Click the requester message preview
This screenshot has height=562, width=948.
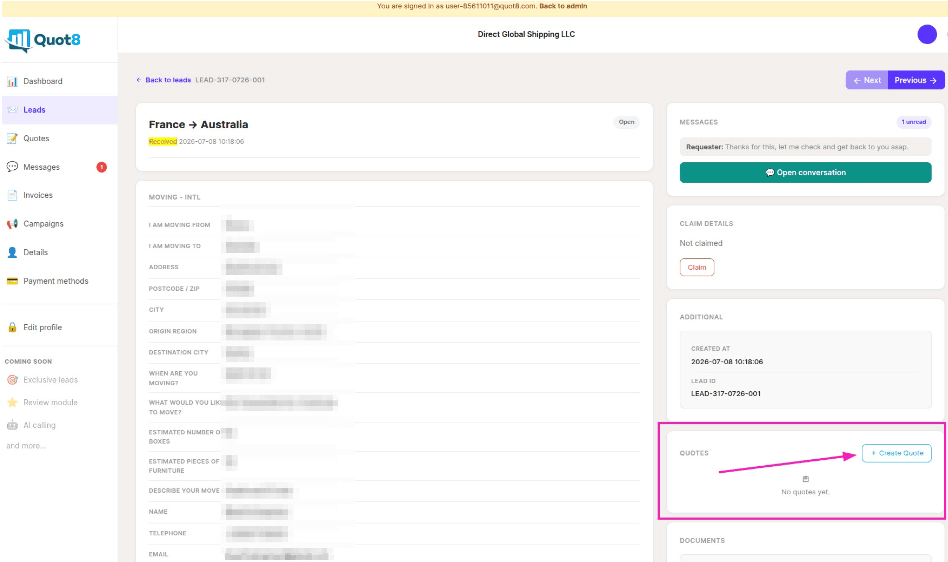pyautogui.click(x=805, y=147)
